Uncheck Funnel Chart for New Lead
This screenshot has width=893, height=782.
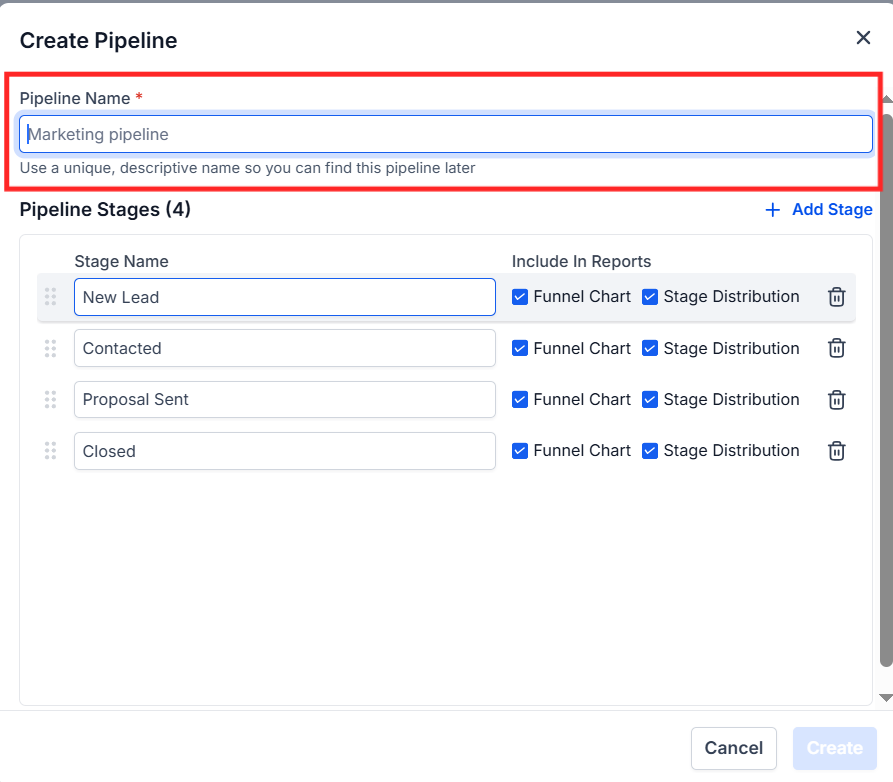click(520, 297)
